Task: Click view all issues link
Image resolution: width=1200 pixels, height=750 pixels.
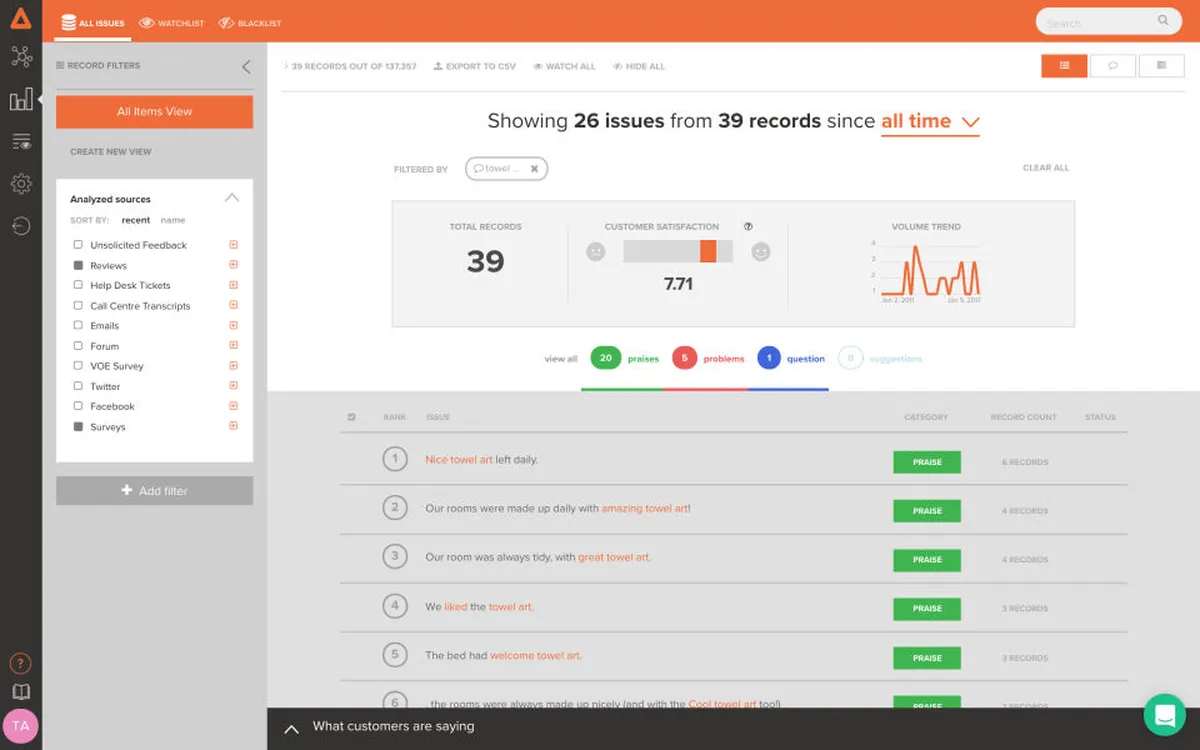Action: point(561,359)
